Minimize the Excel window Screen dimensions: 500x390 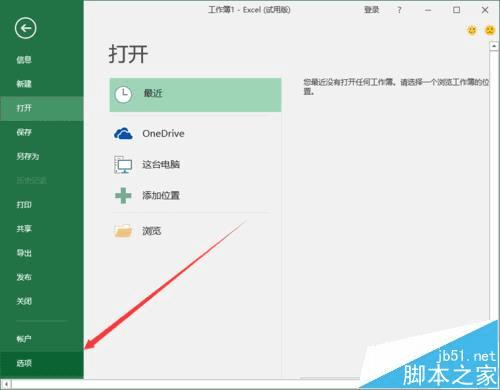[x=428, y=10]
